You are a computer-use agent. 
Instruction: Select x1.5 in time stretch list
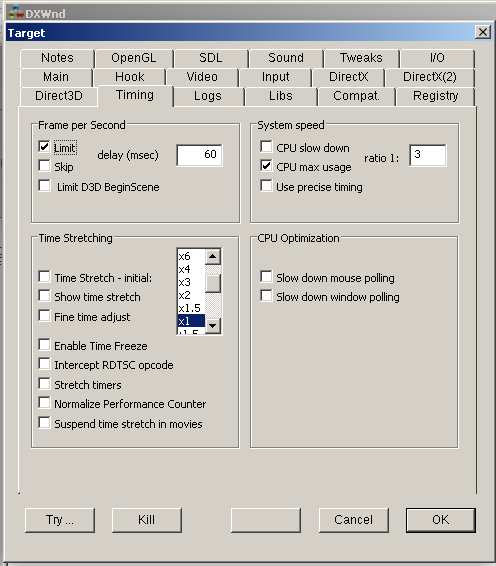(191, 308)
